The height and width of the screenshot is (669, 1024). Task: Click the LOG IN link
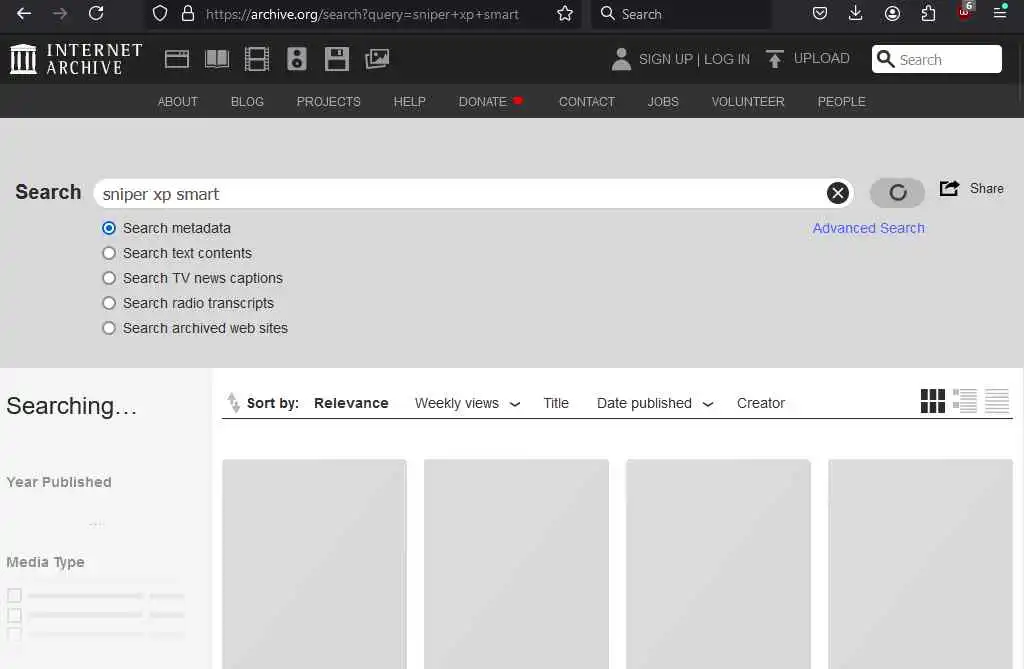[727, 59]
